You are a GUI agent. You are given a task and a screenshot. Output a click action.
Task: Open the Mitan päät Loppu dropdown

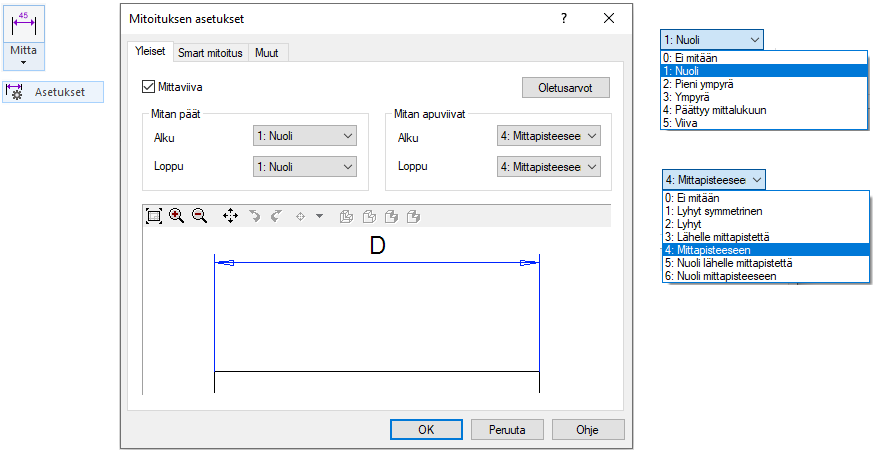(x=305, y=167)
